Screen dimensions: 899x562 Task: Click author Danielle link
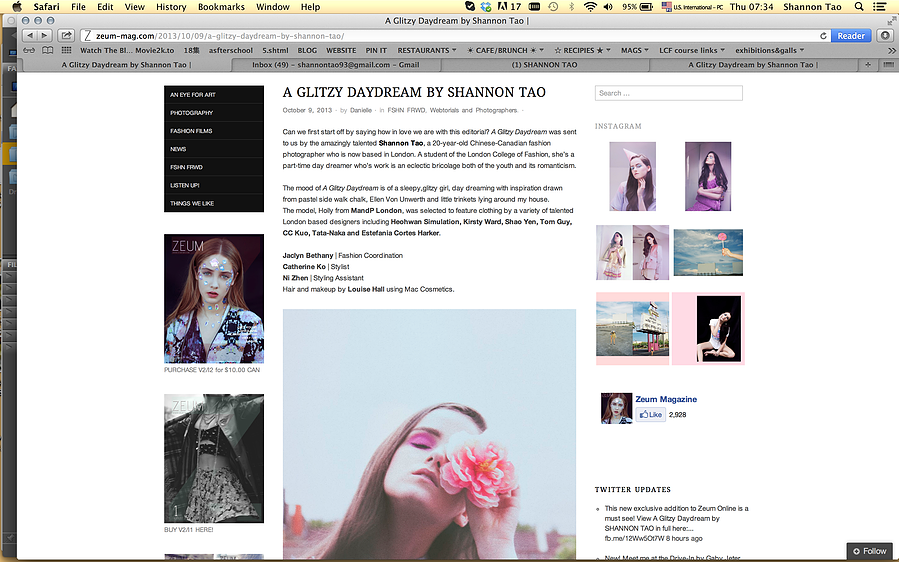click(x=361, y=110)
